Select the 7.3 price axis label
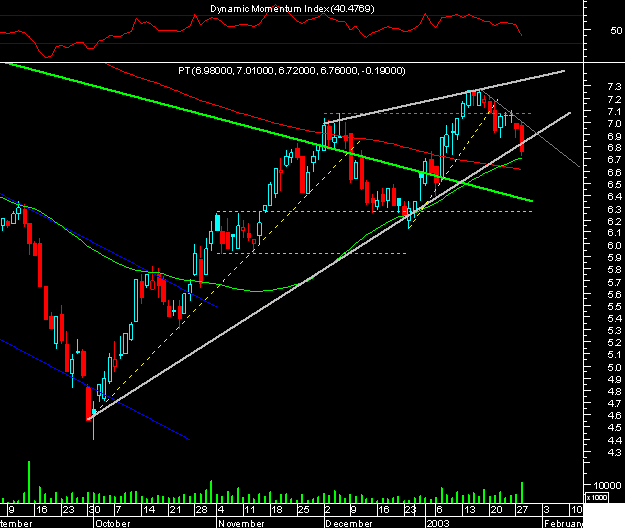The height and width of the screenshot is (528, 625). (614, 86)
